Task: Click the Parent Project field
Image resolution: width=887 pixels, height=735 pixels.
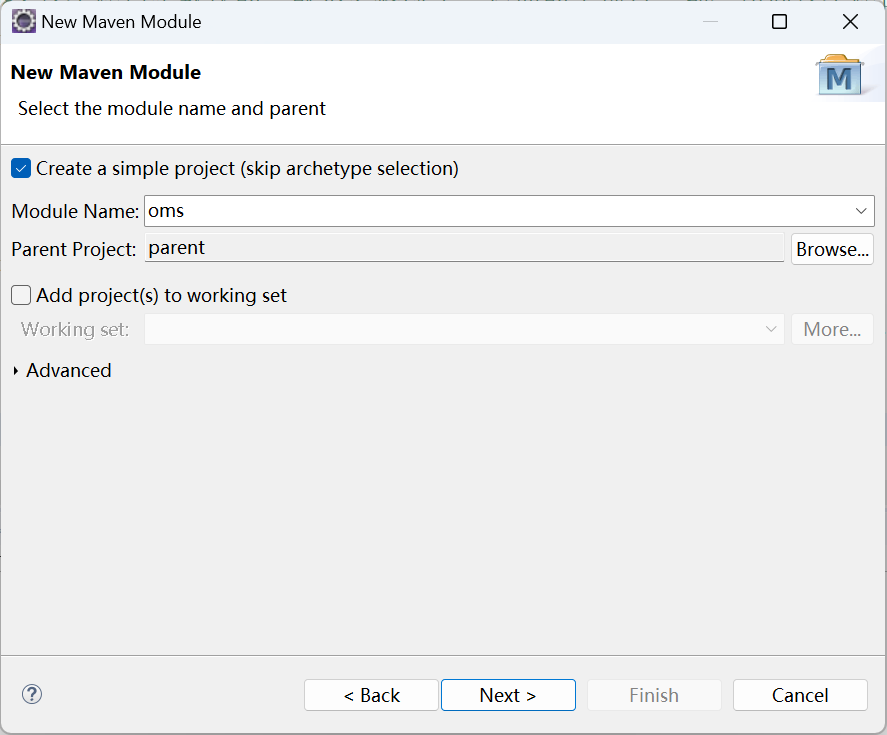Action: (x=464, y=248)
